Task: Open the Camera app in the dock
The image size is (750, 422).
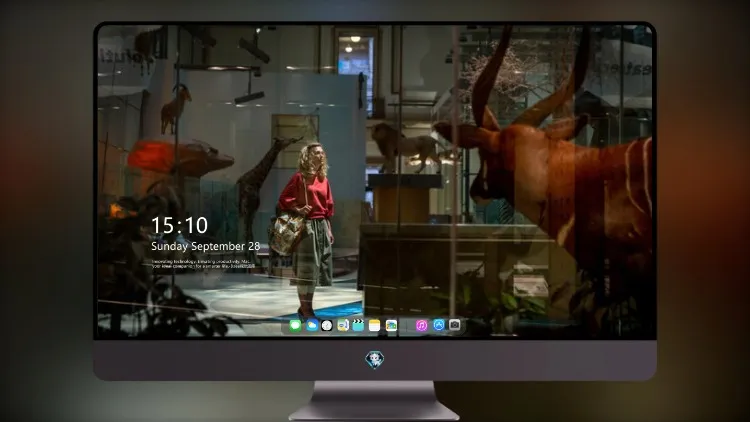Action: point(454,325)
